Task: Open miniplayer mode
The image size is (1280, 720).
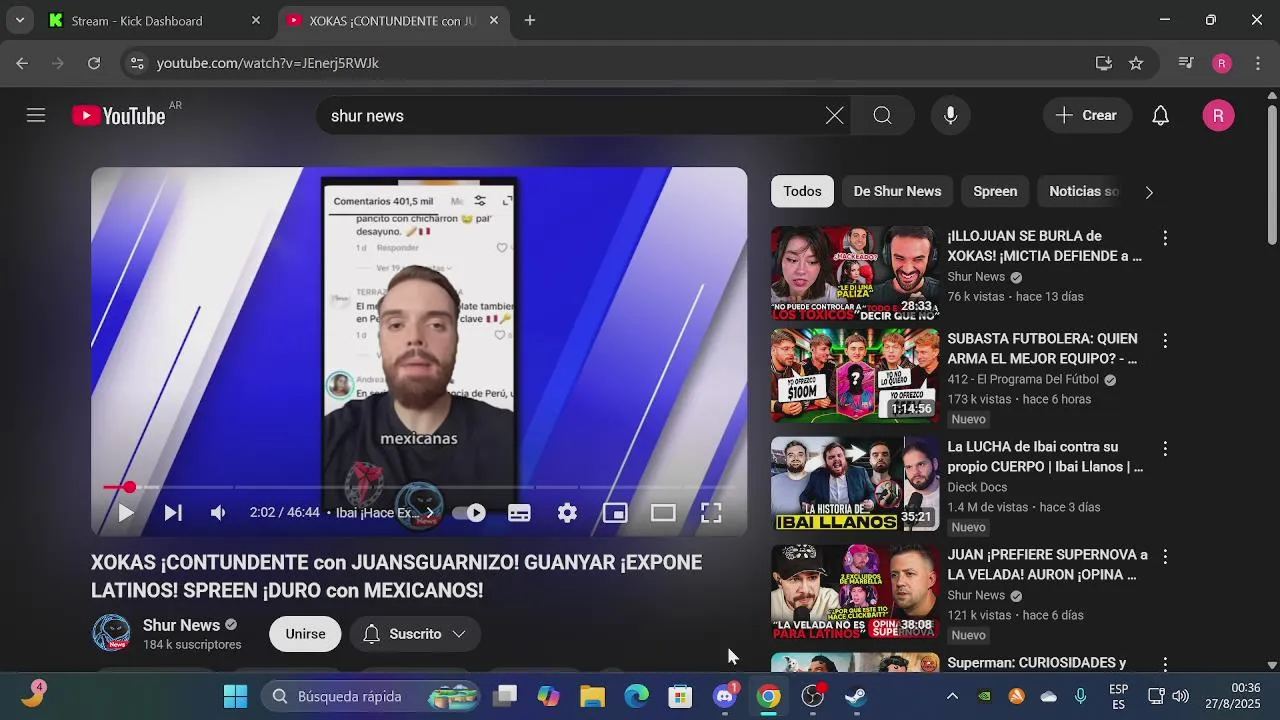Action: (x=615, y=513)
